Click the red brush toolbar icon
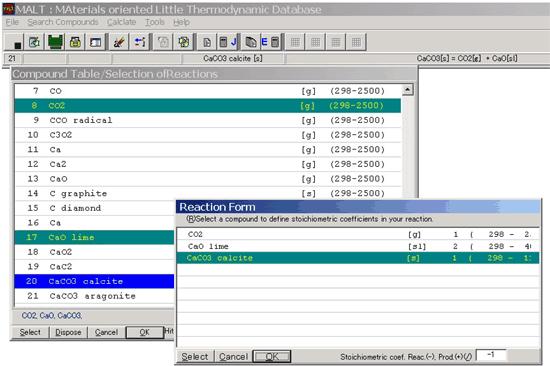This screenshot has width=550, height=366. tap(119, 42)
